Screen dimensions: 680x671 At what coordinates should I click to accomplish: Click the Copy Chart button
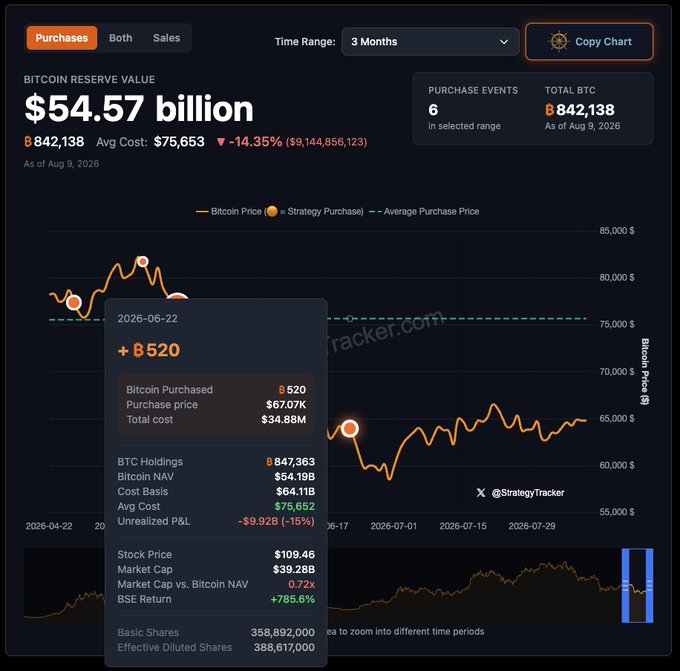pyautogui.click(x=589, y=42)
